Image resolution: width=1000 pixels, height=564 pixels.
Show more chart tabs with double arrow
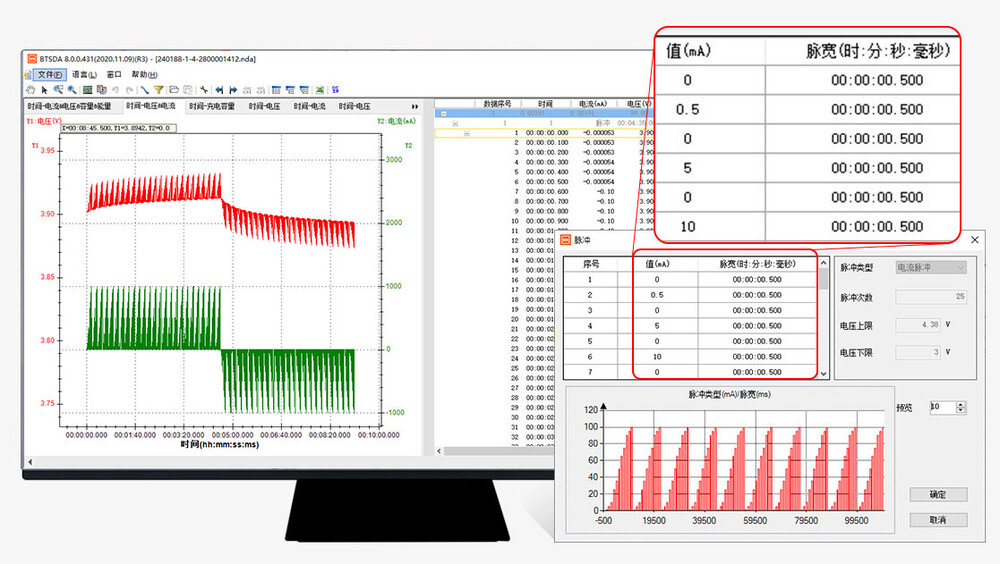[415, 106]
